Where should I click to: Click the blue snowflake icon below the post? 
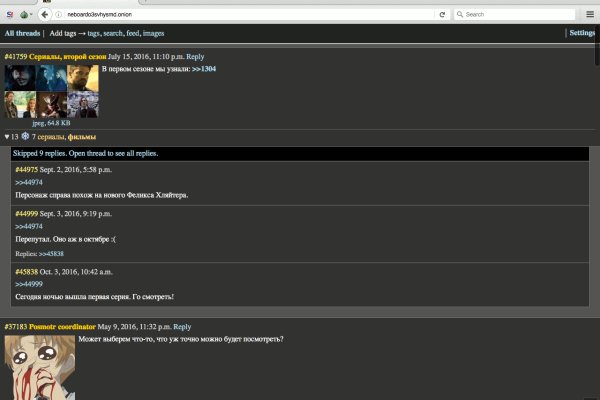25,136
